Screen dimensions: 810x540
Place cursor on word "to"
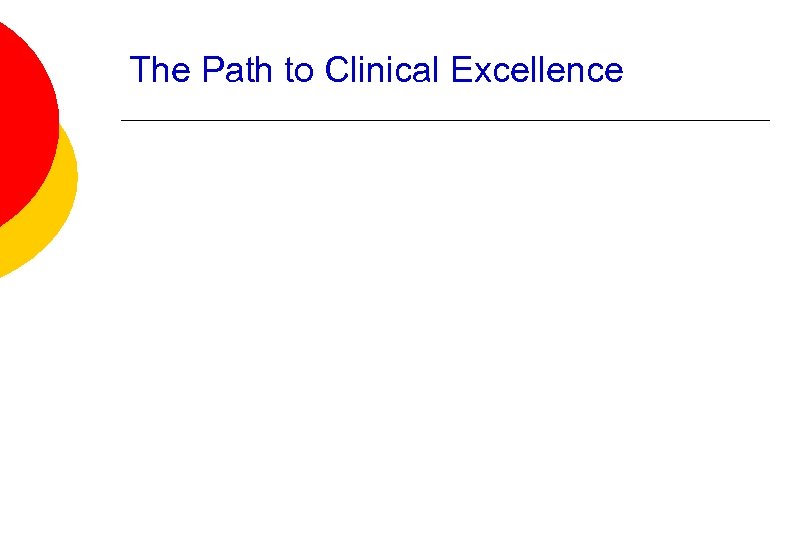click(300, 71)
